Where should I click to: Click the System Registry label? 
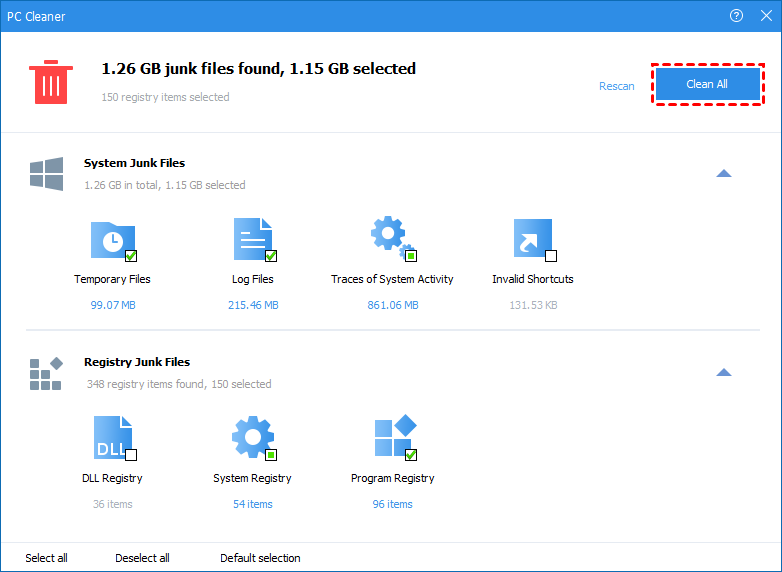coord(252,478)
